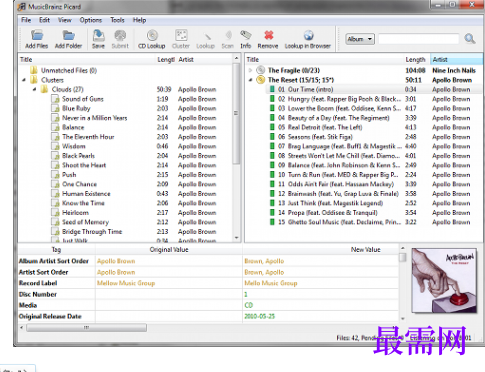Click new value Mello Music Group
485x372 pixels.
coord(271,283)
